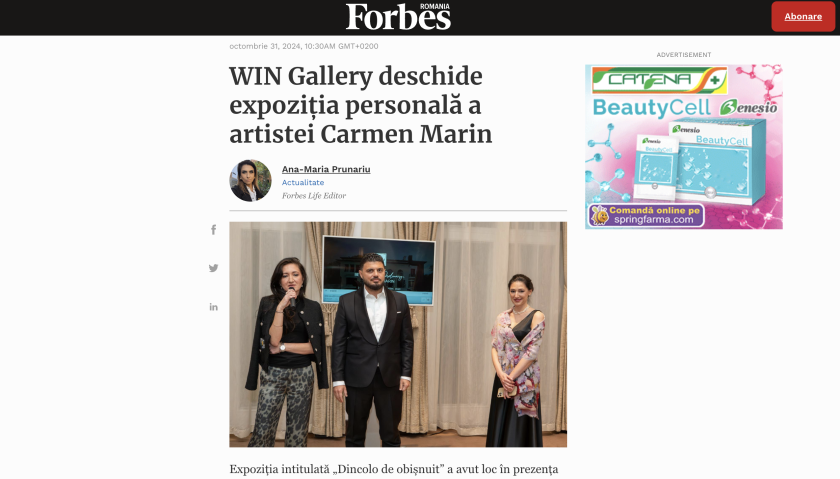Viewport: 840px width, 479px height.
Task: Click the Catena logo in advertisement
Action: pyautogui.click(x=659, y=80)
